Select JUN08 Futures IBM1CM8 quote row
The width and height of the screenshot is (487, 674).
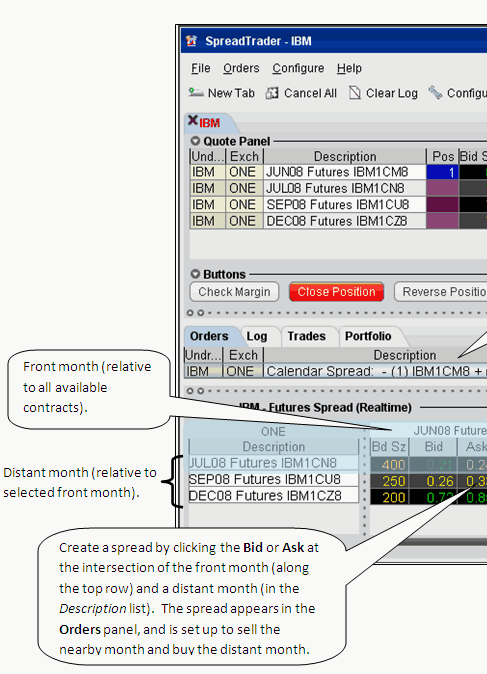tap(338, 172)
